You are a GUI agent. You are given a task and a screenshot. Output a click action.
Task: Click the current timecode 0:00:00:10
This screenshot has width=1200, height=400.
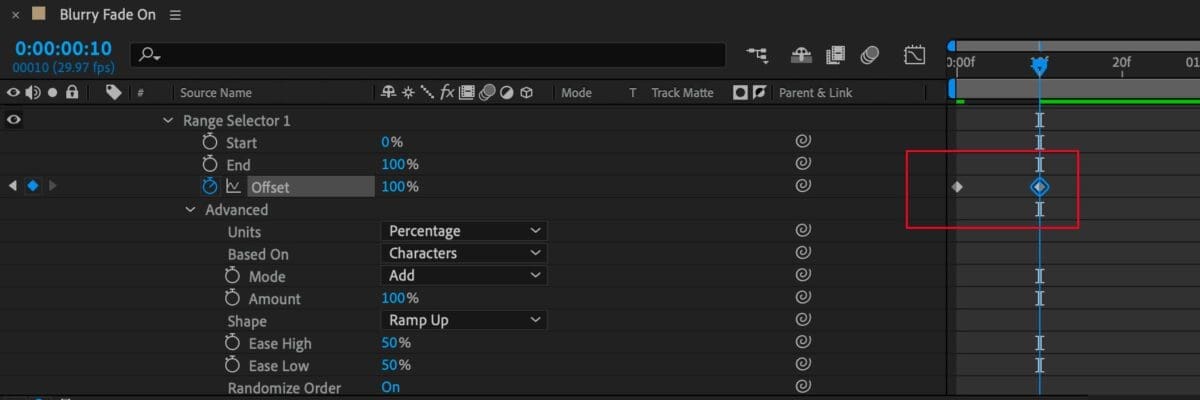point(63,48)
